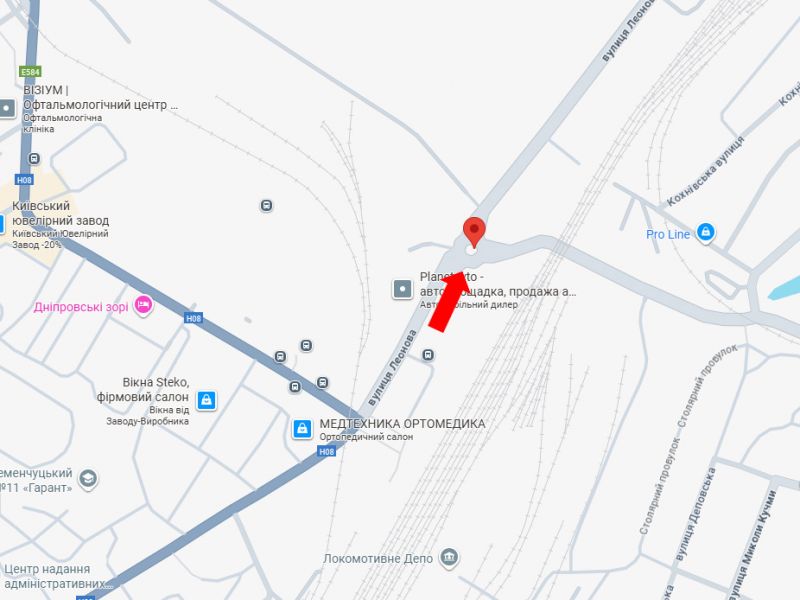Select the school icon near «Гарант»

(x=88, y=479)
